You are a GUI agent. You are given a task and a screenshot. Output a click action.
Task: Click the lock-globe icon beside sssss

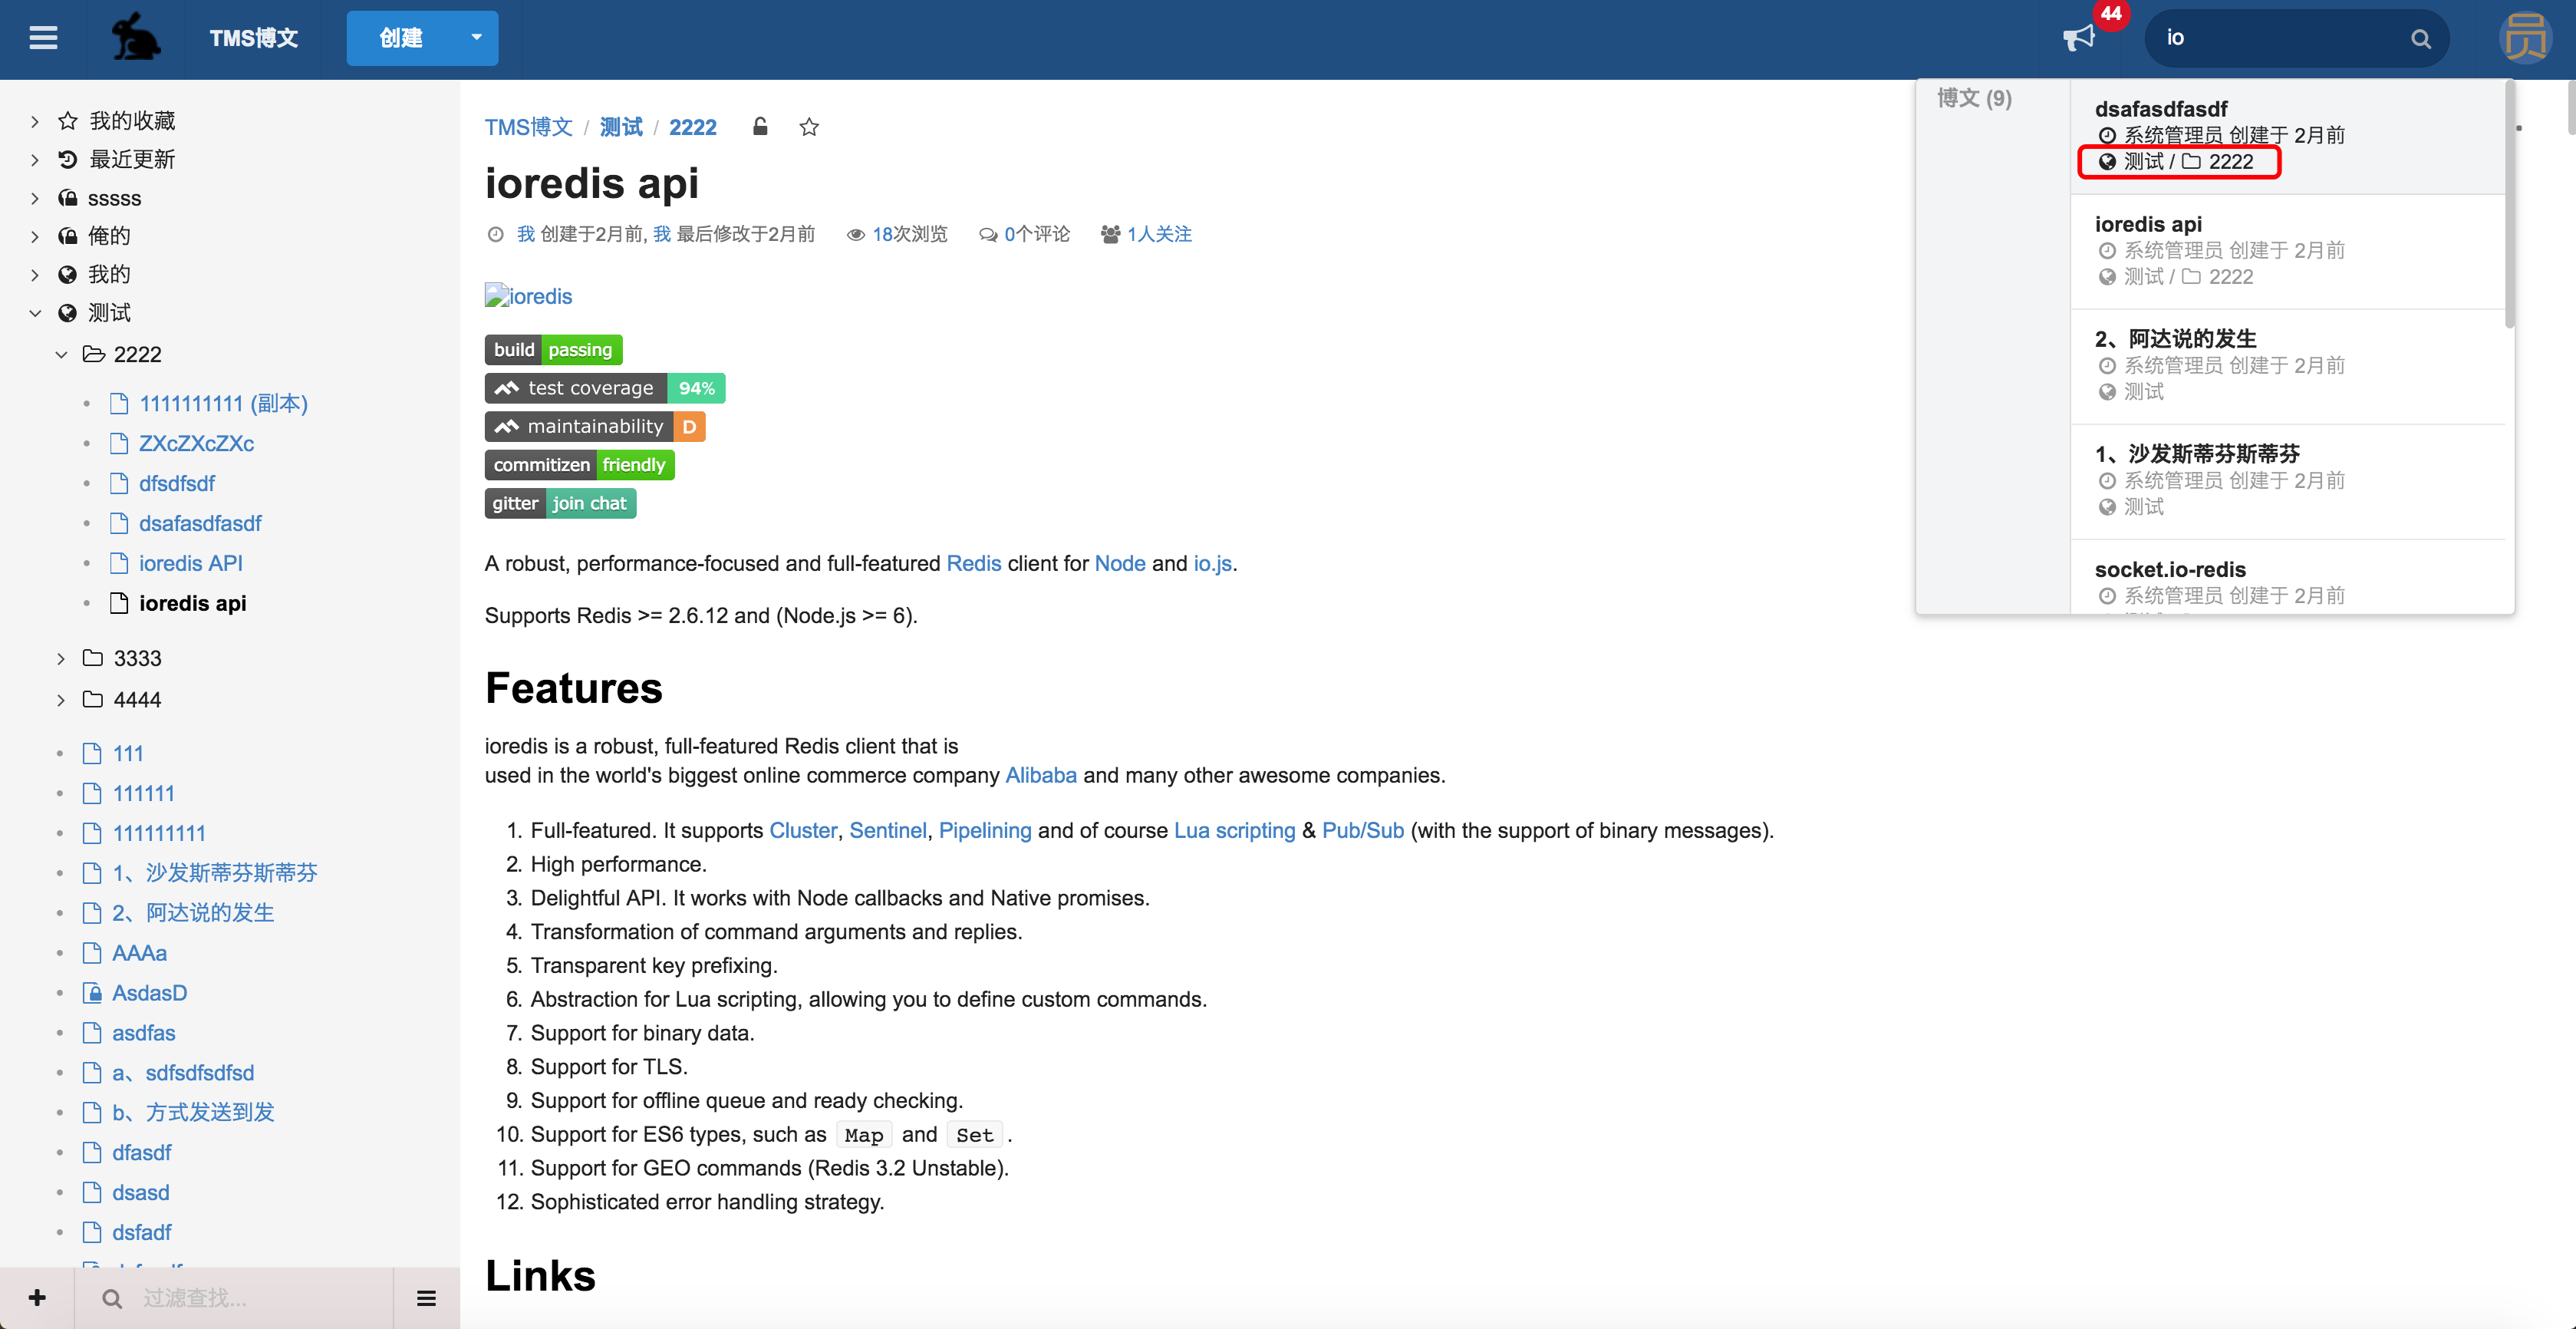[x=67, y=197]
